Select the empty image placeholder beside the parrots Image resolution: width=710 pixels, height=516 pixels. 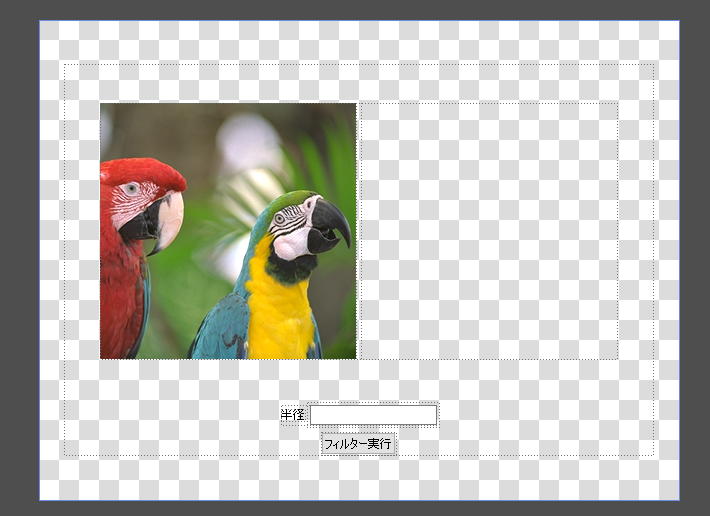(489, 231)
